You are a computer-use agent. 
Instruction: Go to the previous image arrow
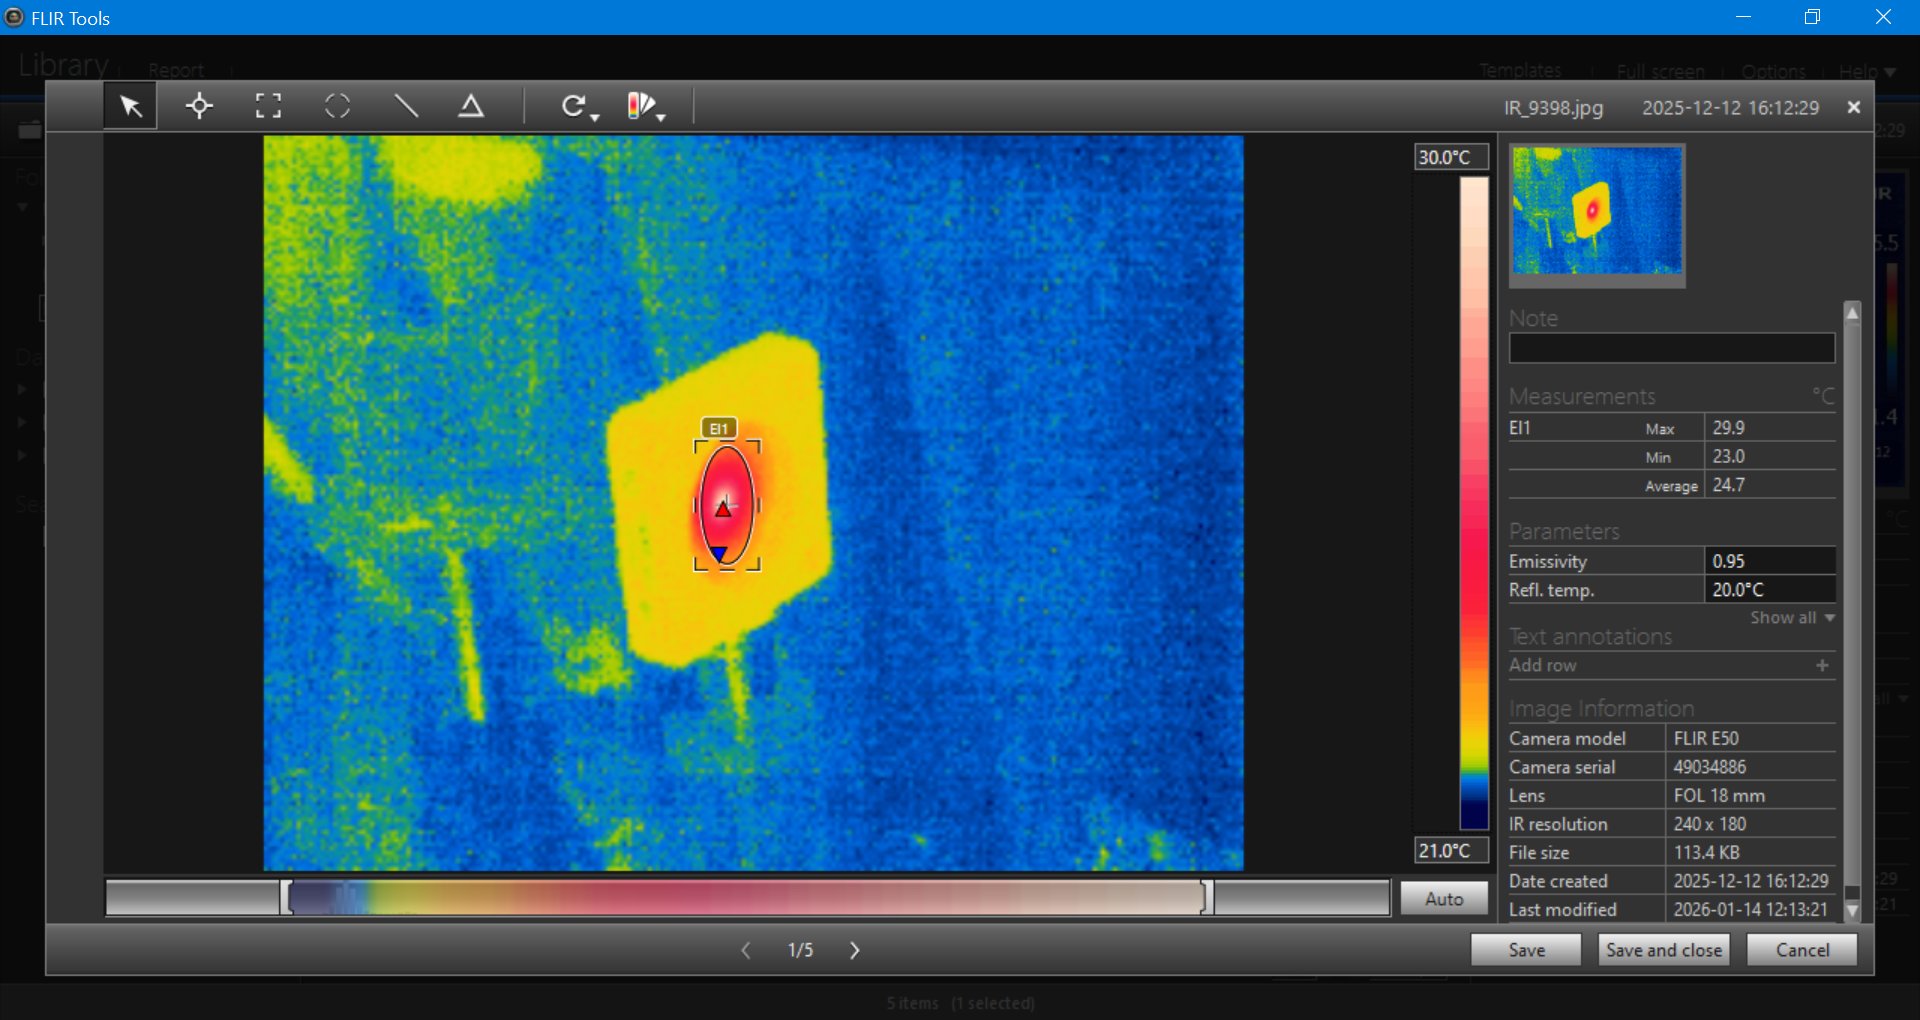click(x=745, y=950)
